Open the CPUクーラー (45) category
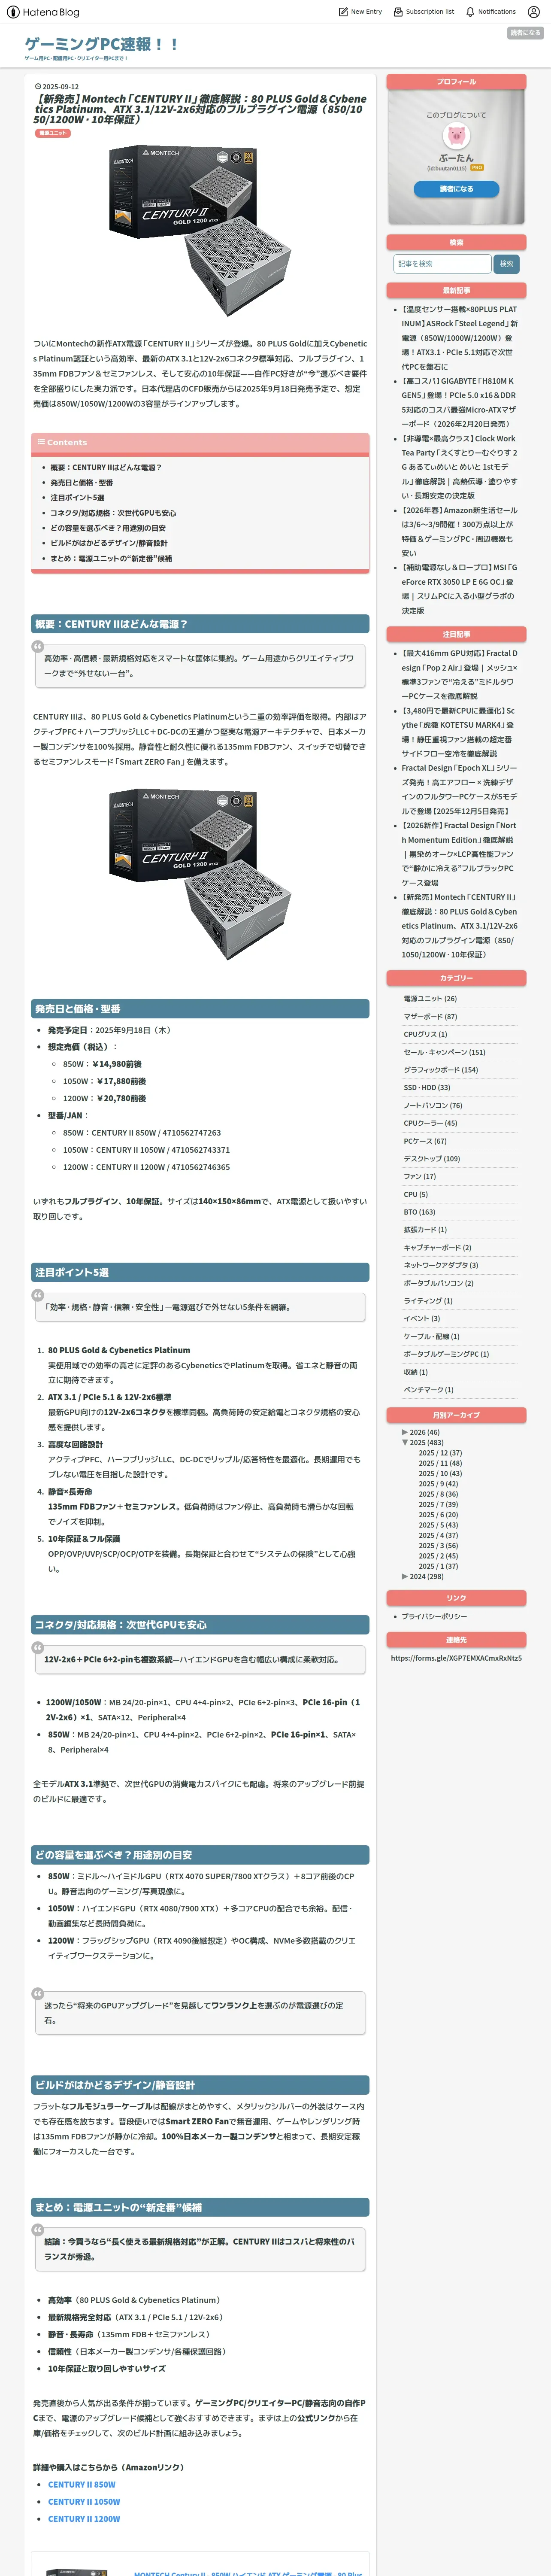 pos(430,1123)
